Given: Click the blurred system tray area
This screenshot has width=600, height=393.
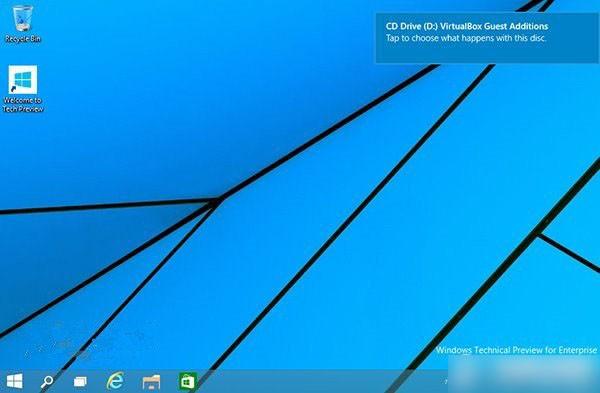Looking at the screenshot, I should (523, 374).
